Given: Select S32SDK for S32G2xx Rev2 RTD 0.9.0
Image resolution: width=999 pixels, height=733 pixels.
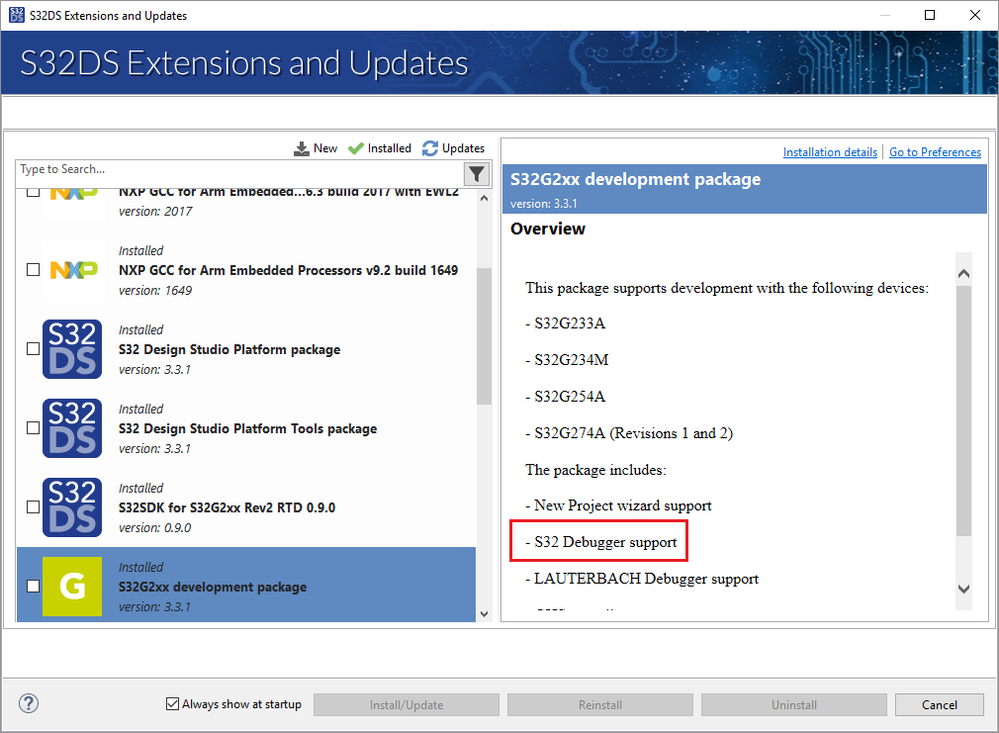Looking at the screenshot, I should pos(227,507).
